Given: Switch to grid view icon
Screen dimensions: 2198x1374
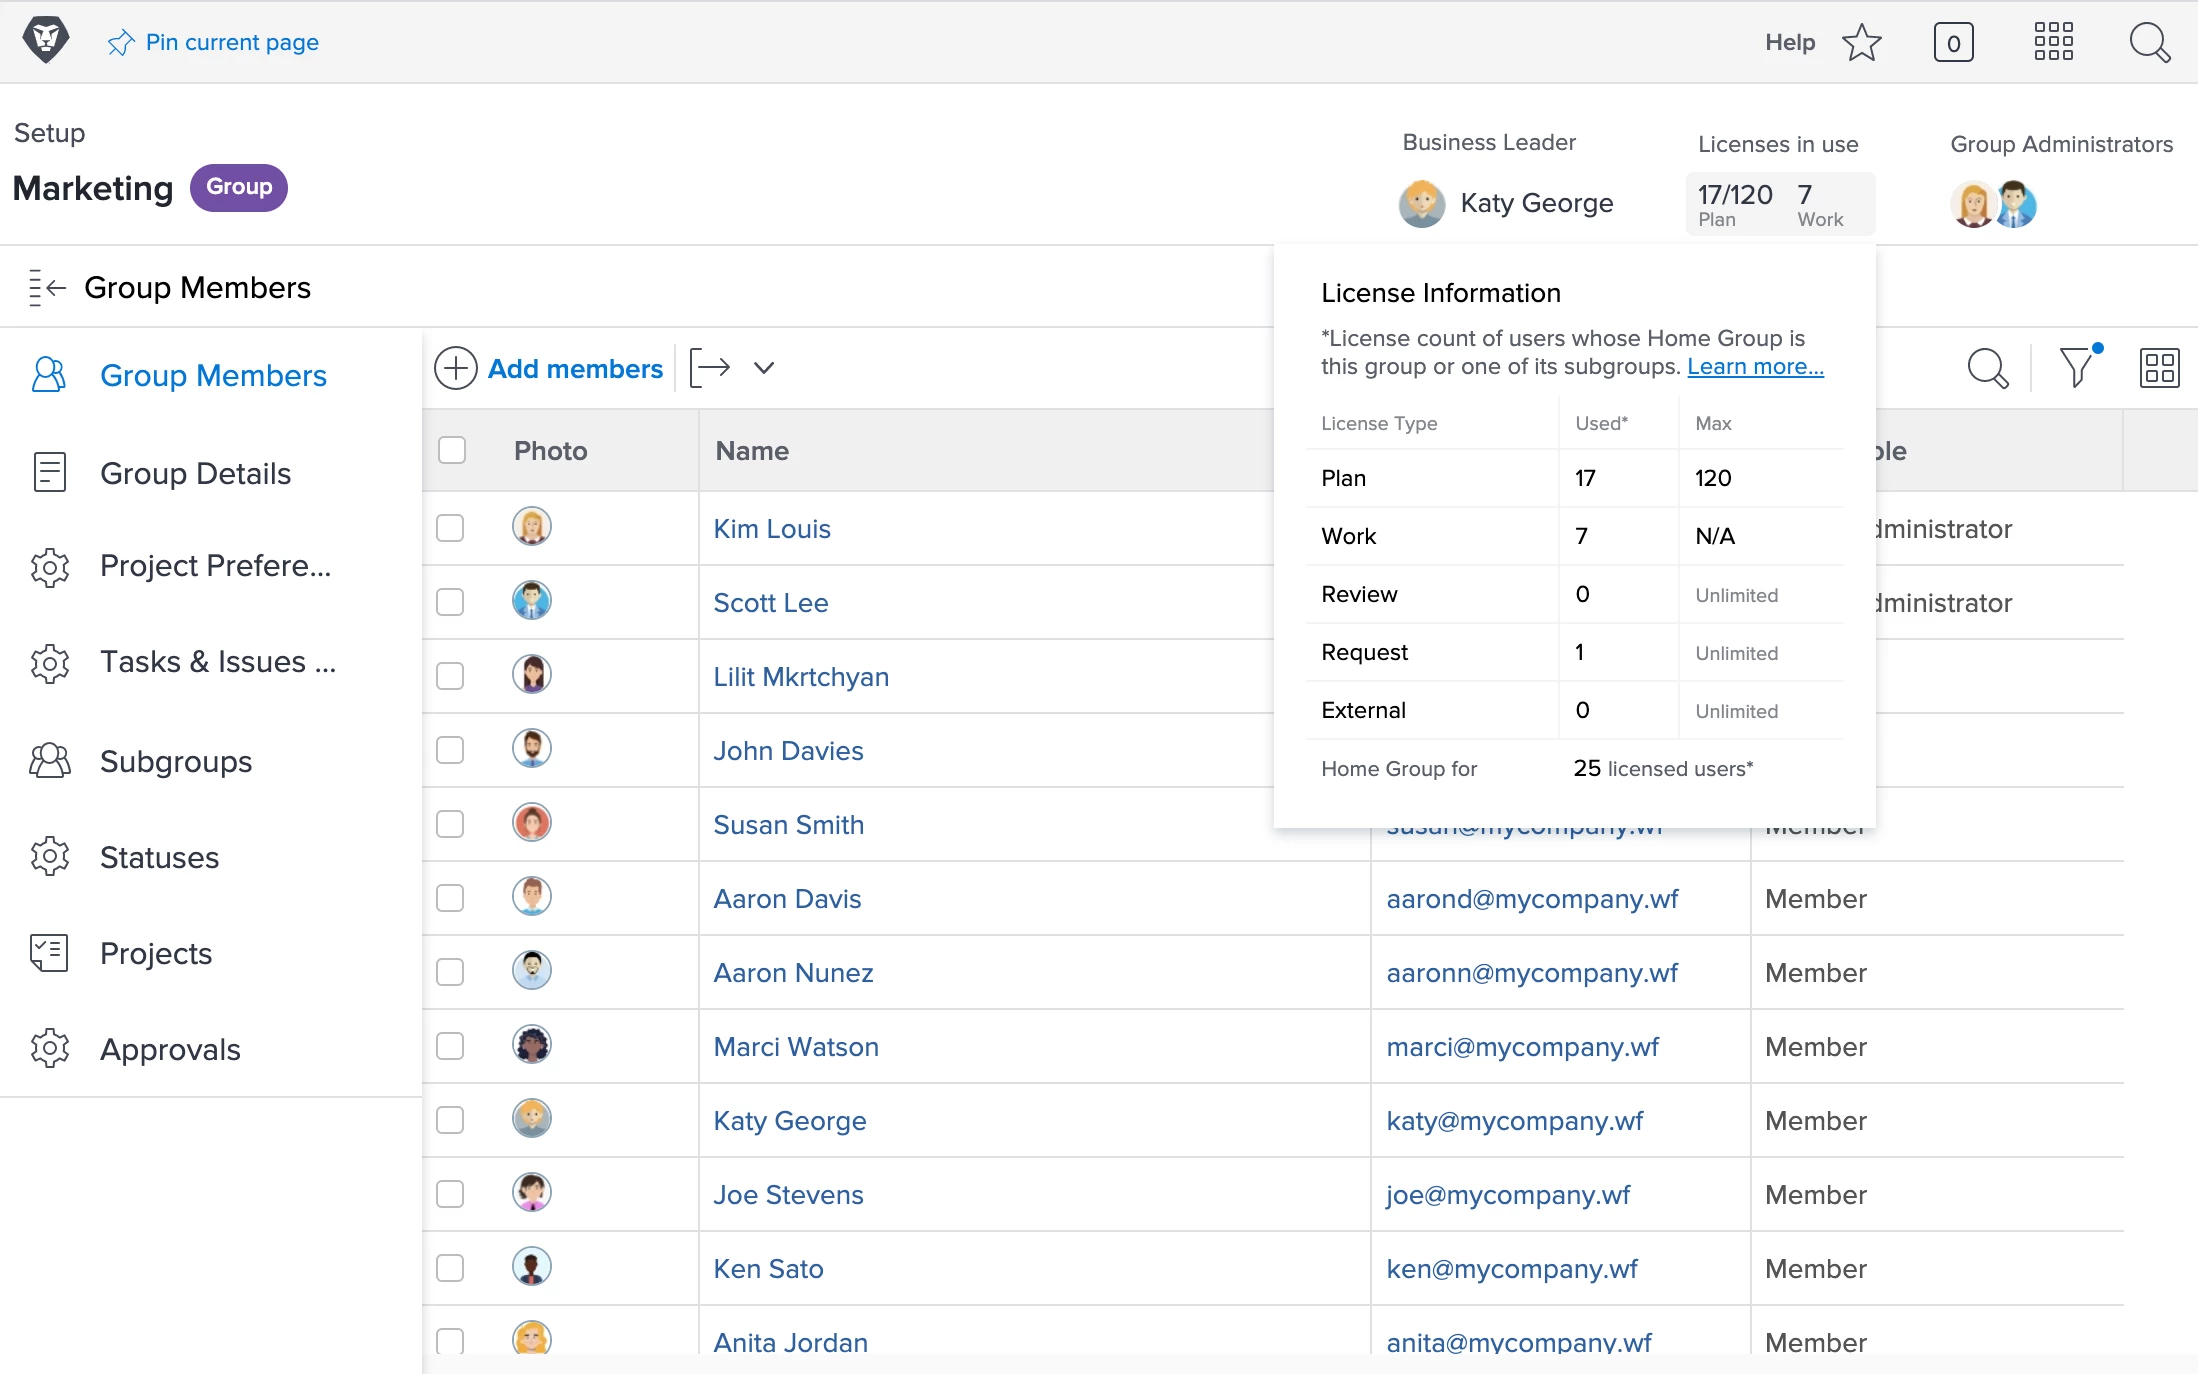Looking at the screenshot, I should pos(2158,367).
